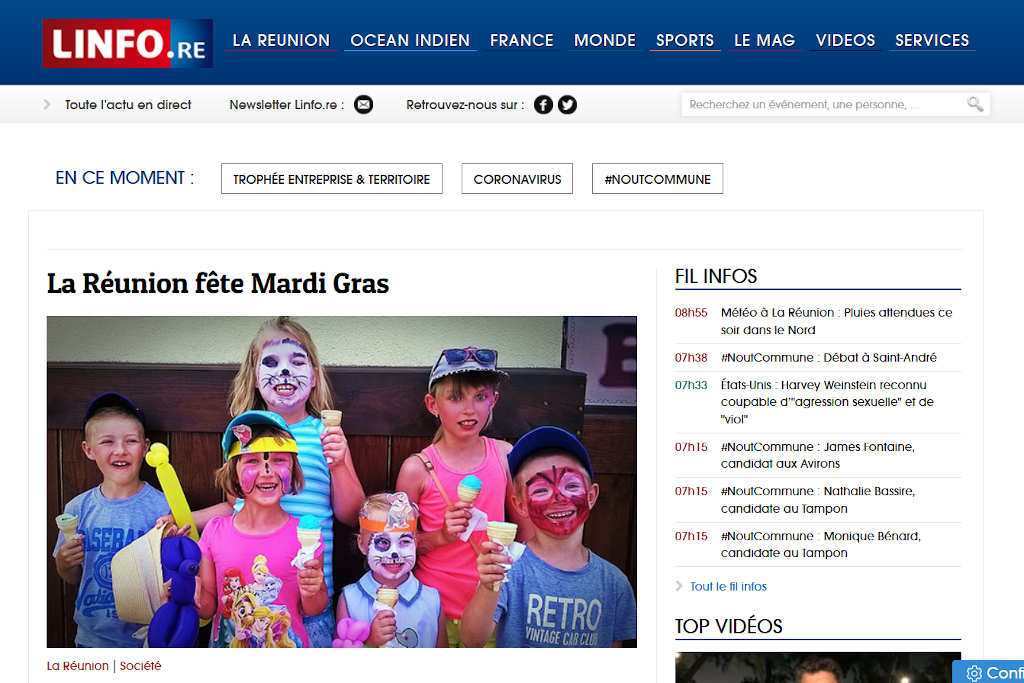Select the Trophée Entreprise & Territoire tag
The height and width of the screenshot is (683, 1024).
[x=332, y=179]
